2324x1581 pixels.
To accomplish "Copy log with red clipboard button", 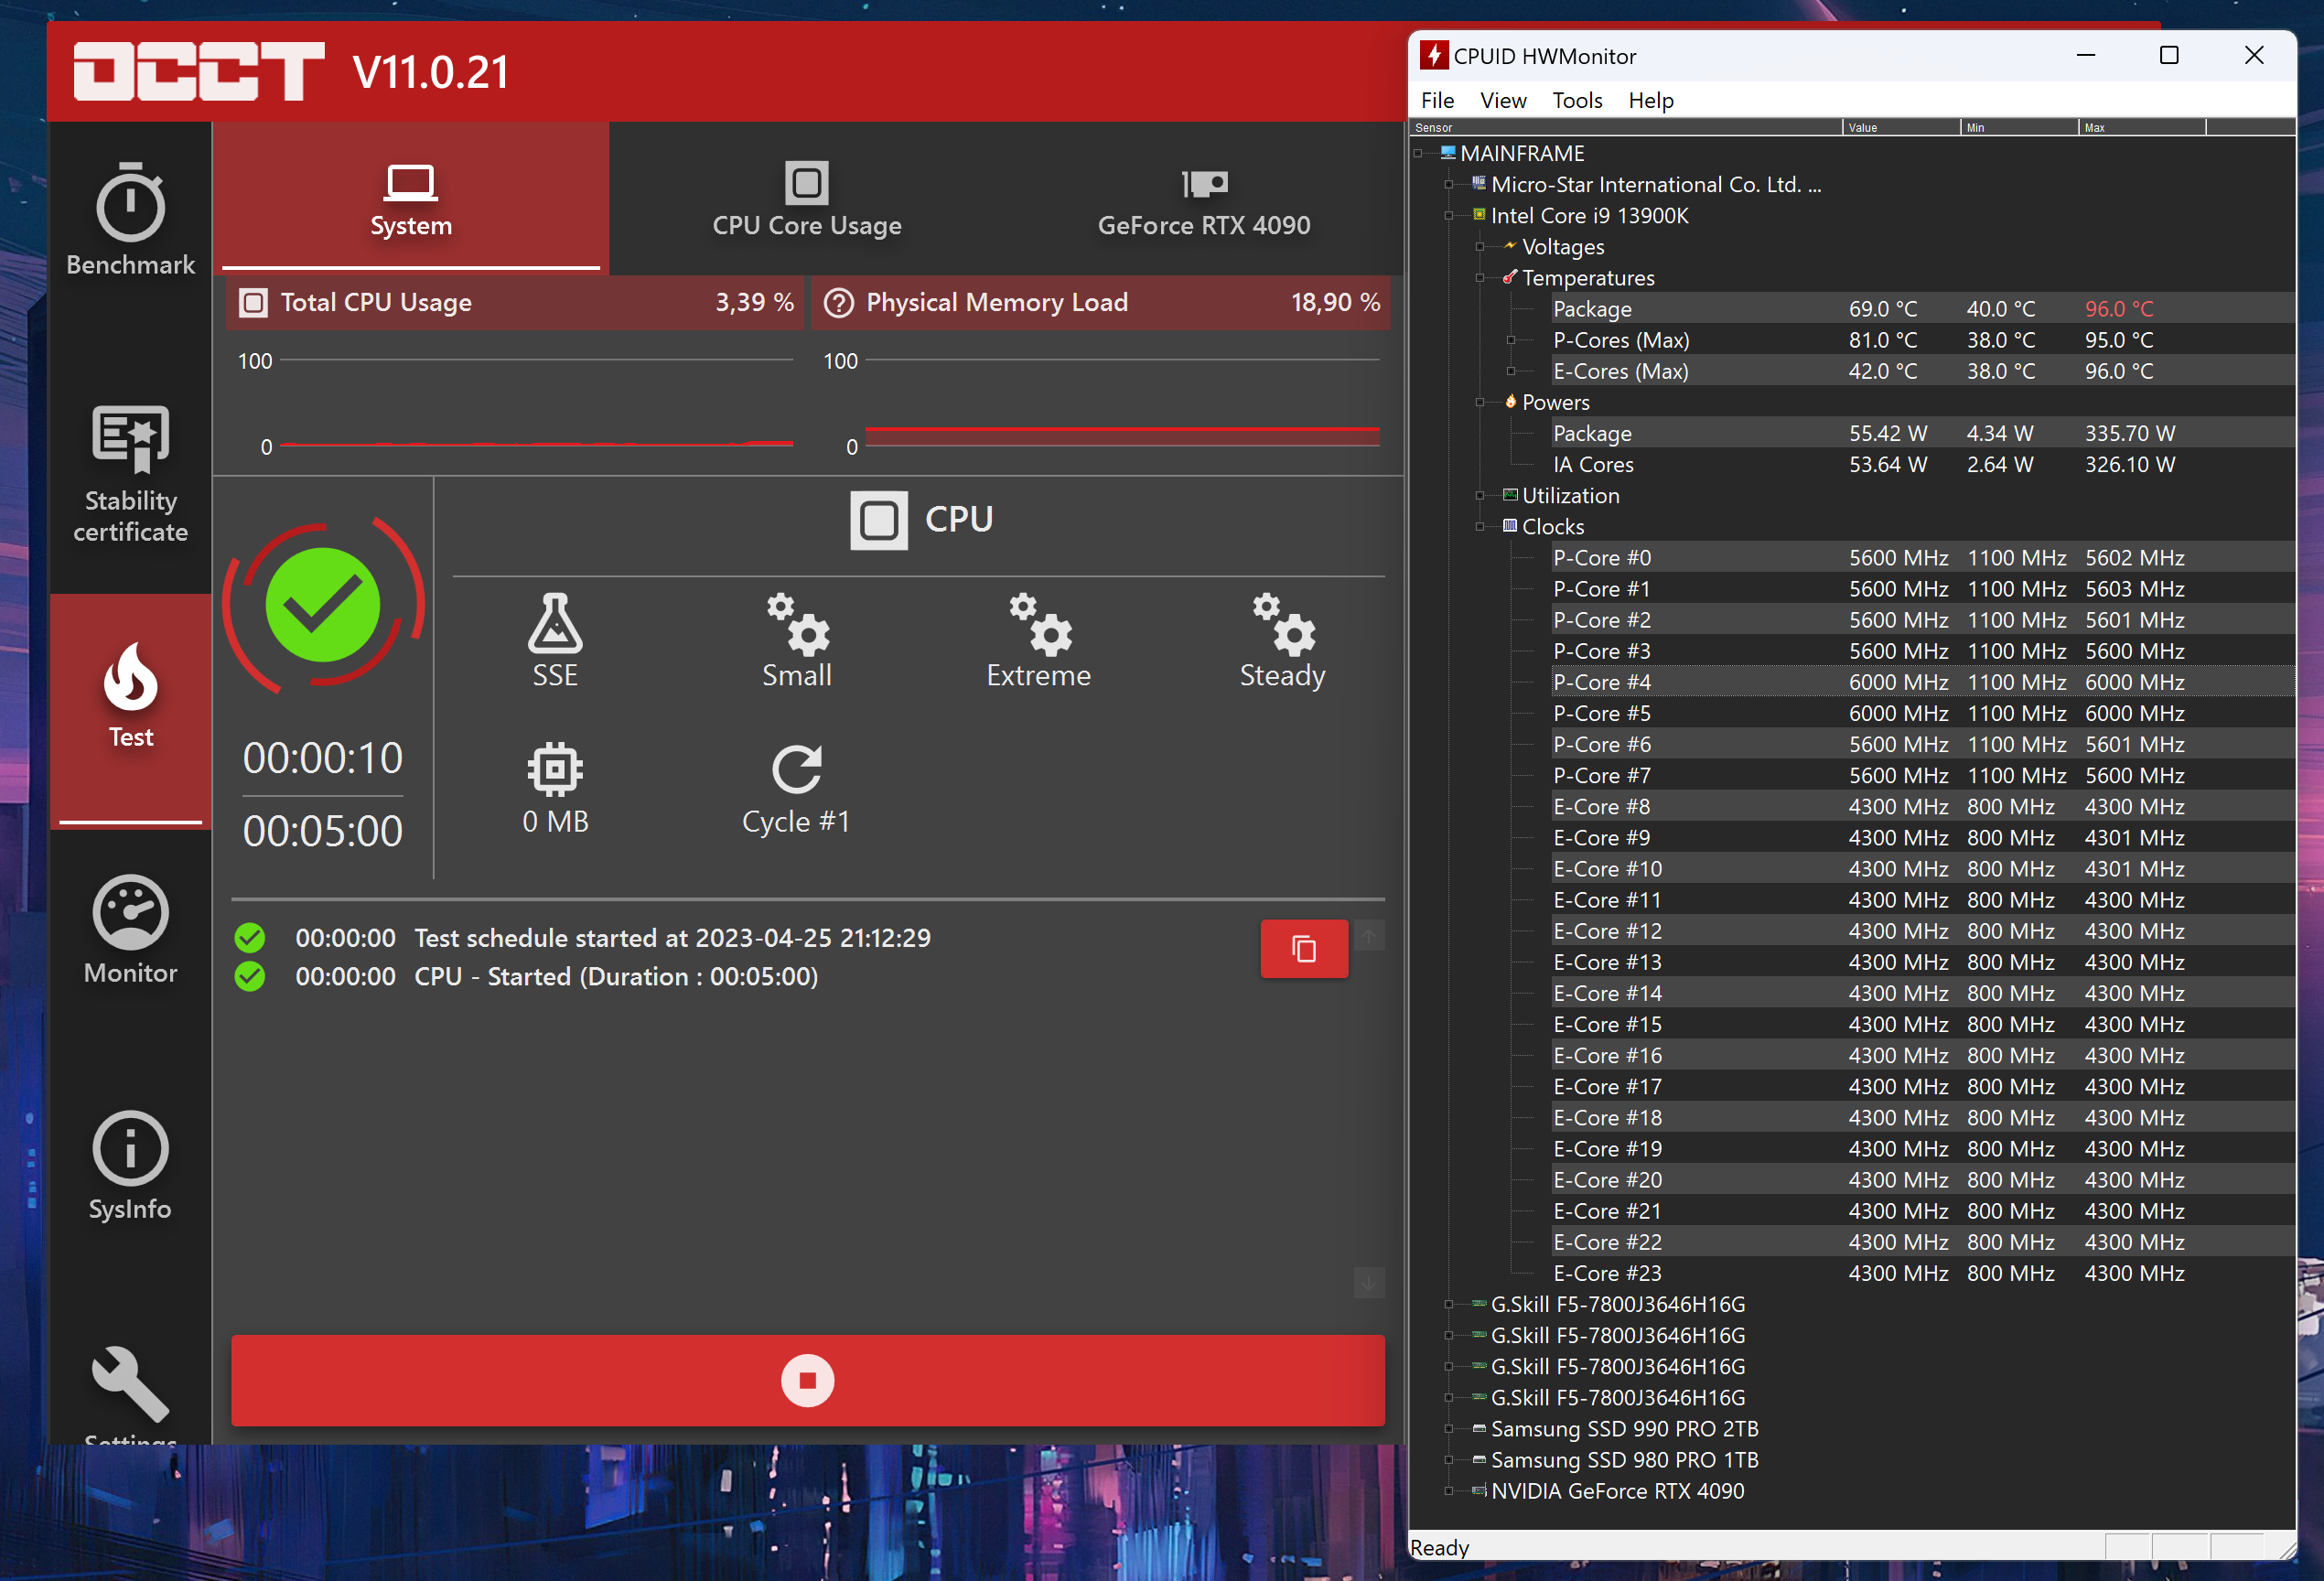I will (x=1303, y=948).
